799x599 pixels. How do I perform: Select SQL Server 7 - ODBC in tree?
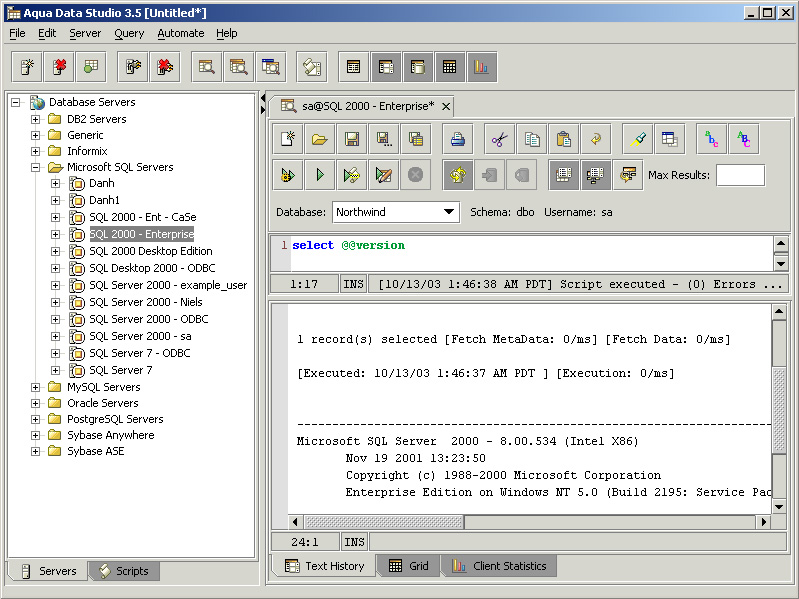click(140, 353)
